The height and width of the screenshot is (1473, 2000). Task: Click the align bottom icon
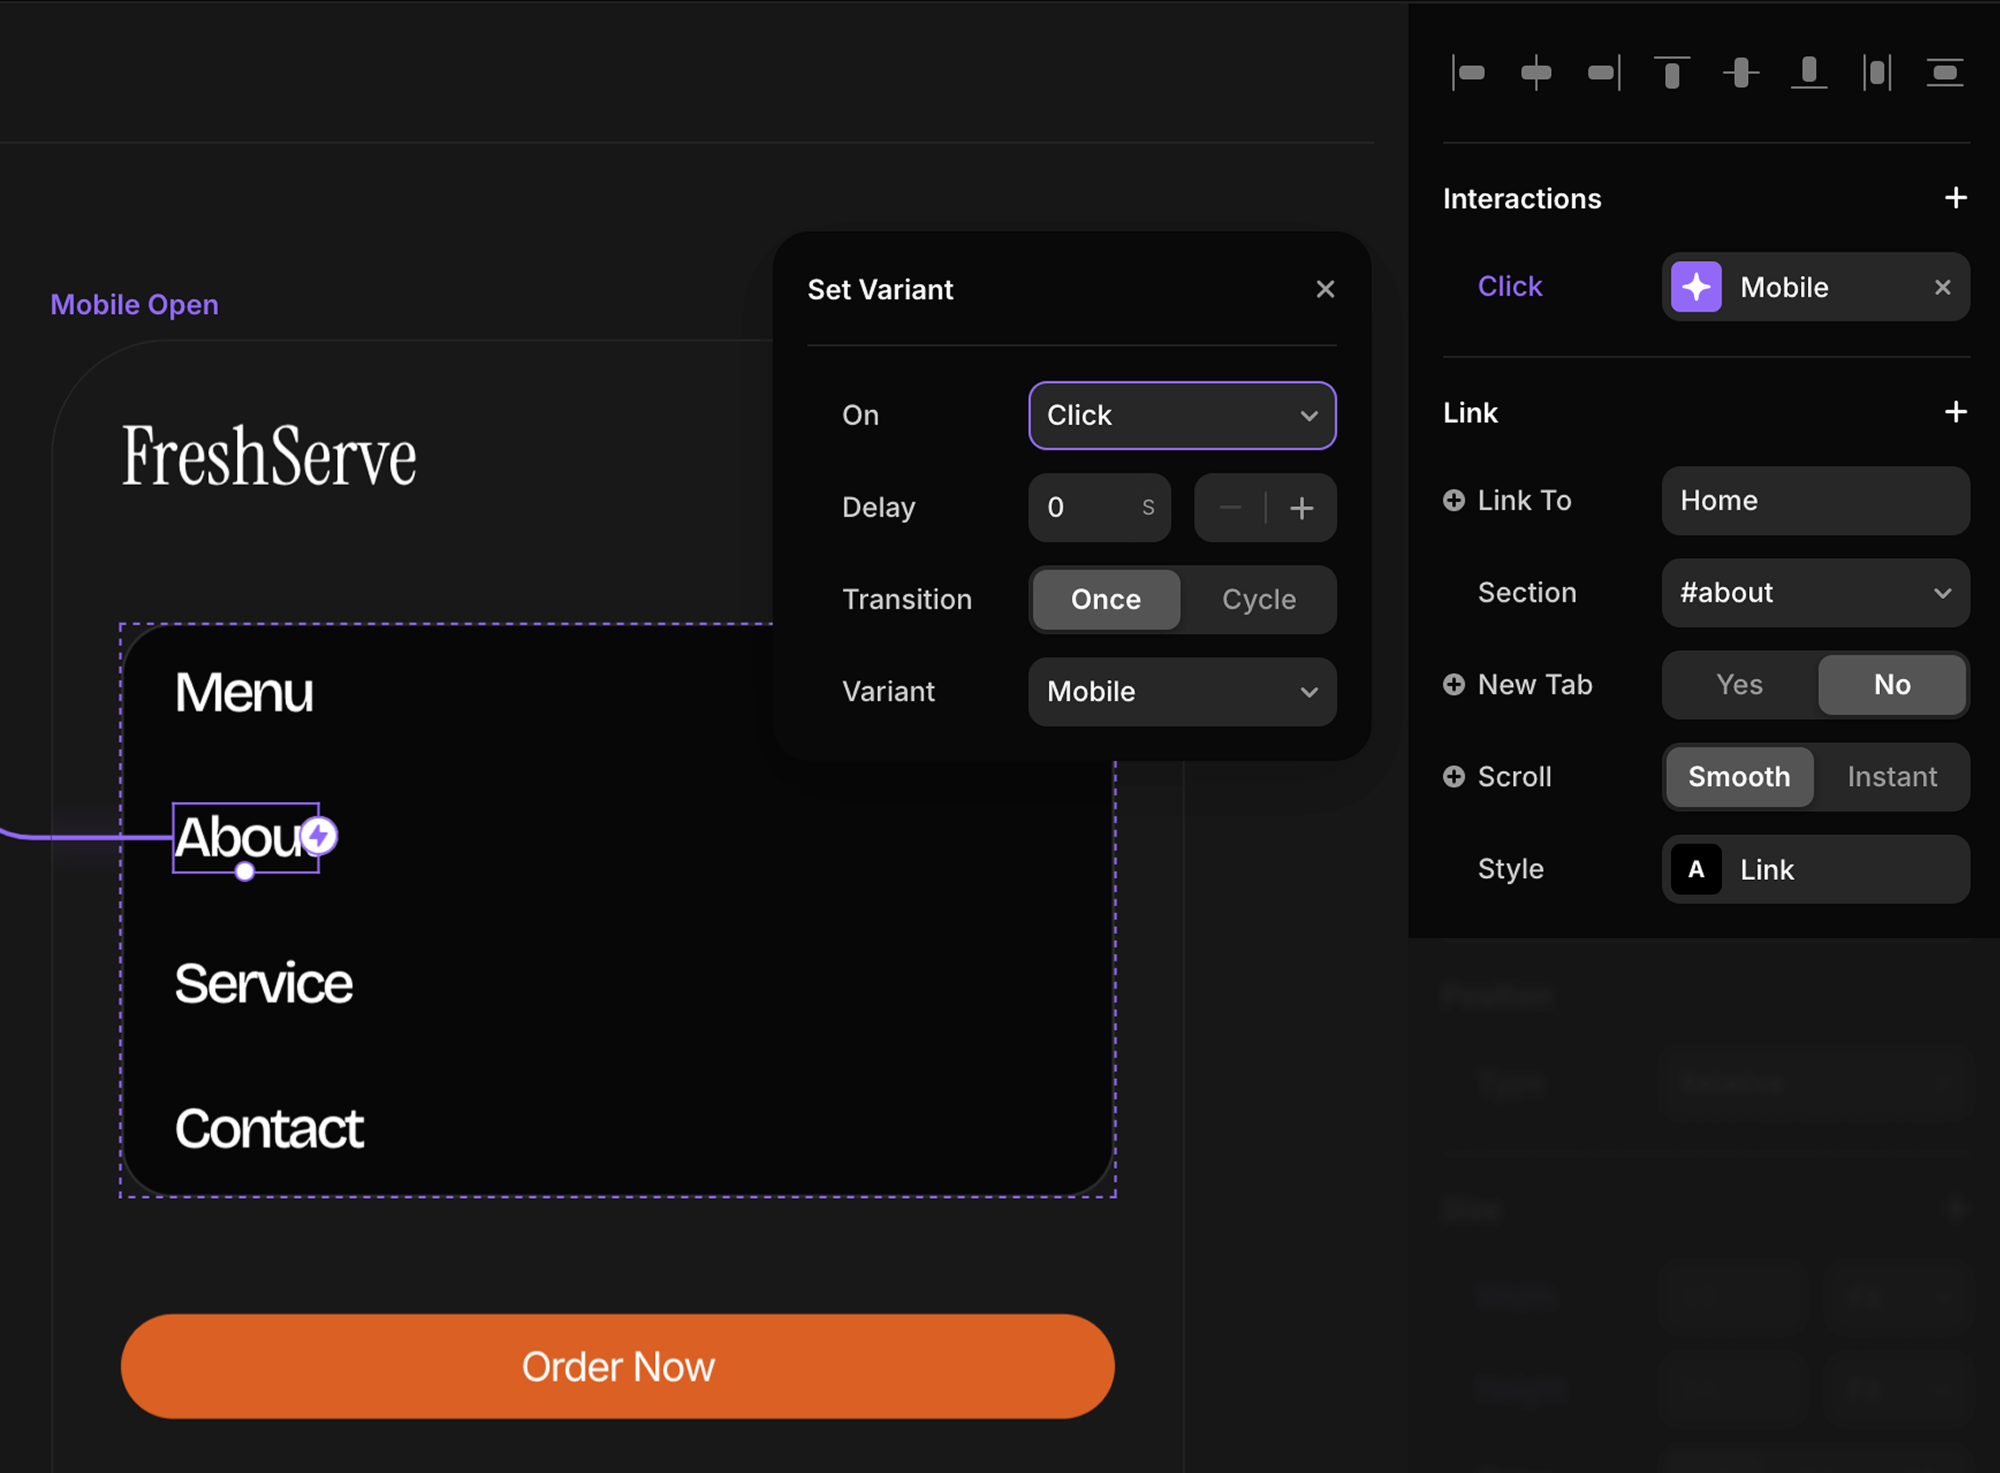[1809, 73]
